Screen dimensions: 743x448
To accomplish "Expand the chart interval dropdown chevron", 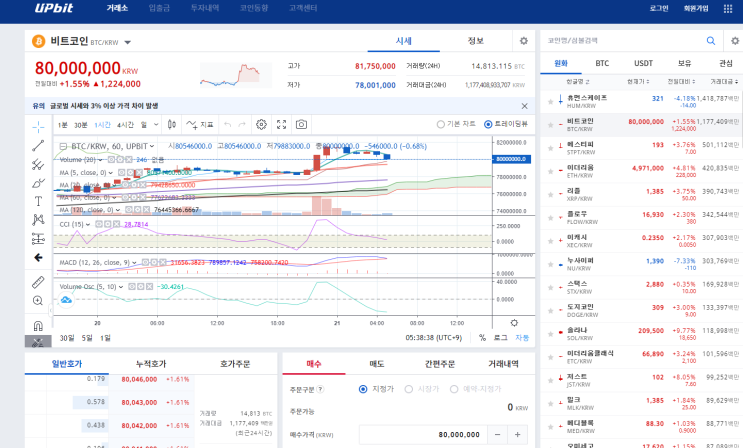I will tap(156, 124).
